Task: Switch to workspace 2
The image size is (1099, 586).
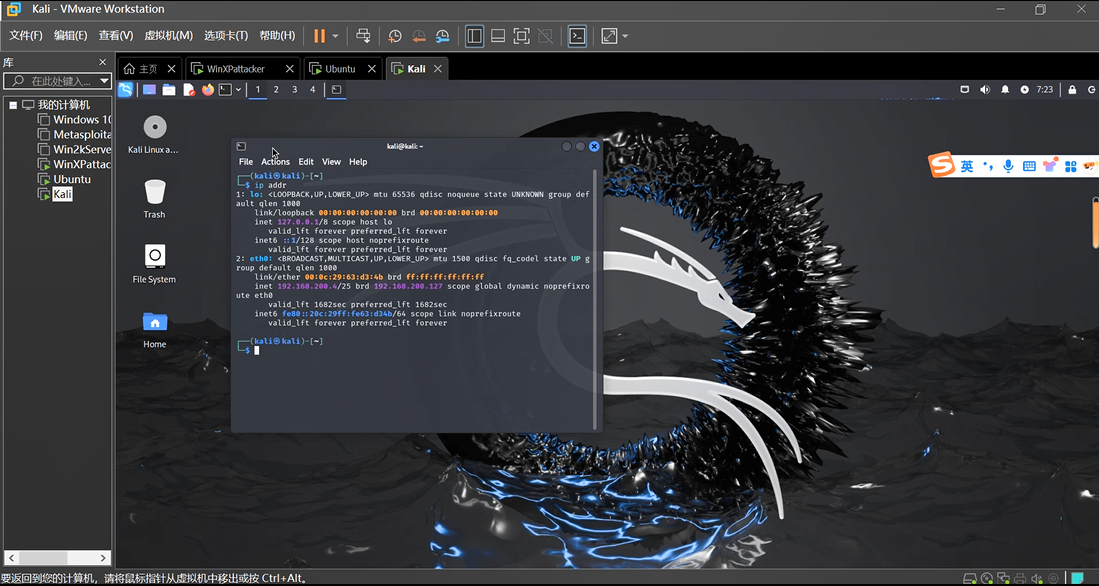Action: point(276,89)
